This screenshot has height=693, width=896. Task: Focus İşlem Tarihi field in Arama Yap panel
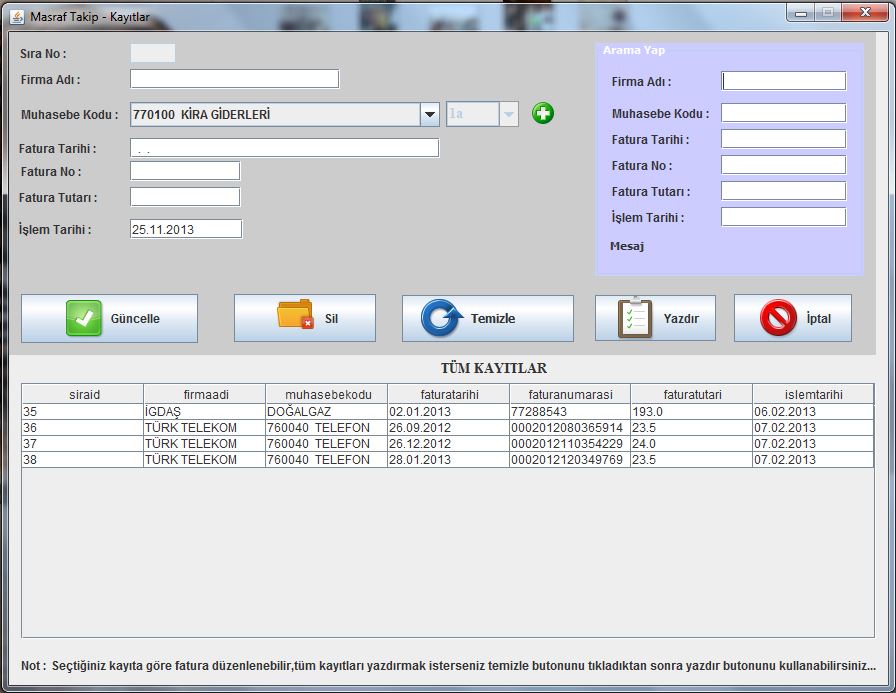click(x=783, y=217)
